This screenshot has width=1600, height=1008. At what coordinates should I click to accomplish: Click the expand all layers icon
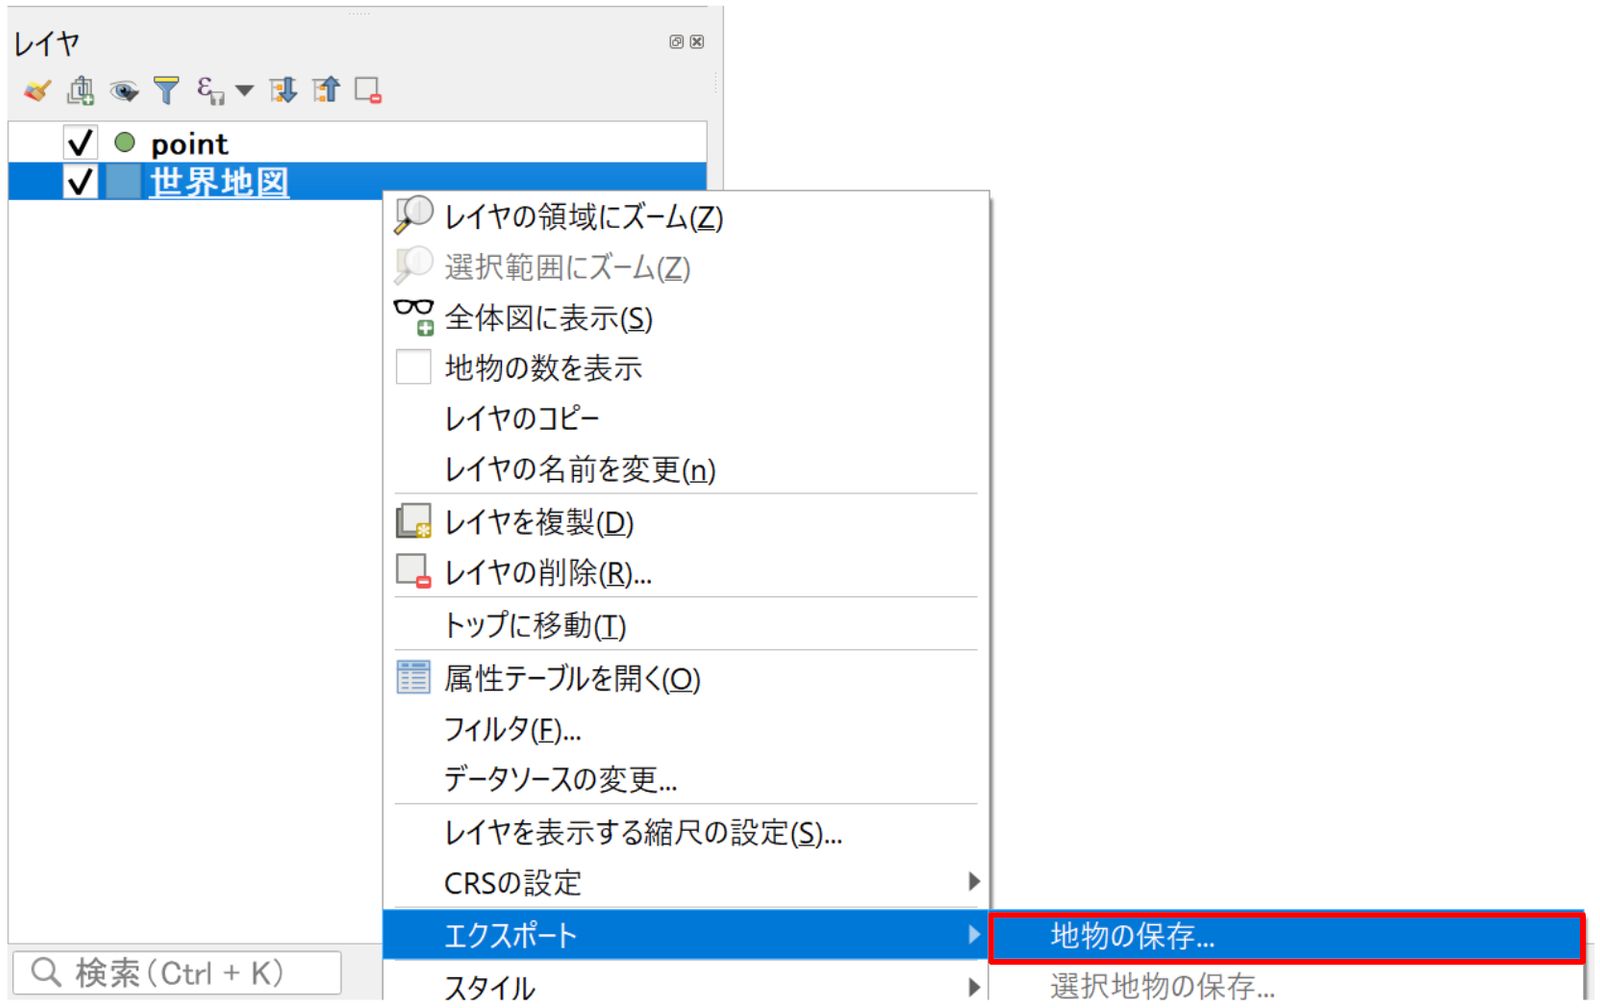(x=283, y=91)
